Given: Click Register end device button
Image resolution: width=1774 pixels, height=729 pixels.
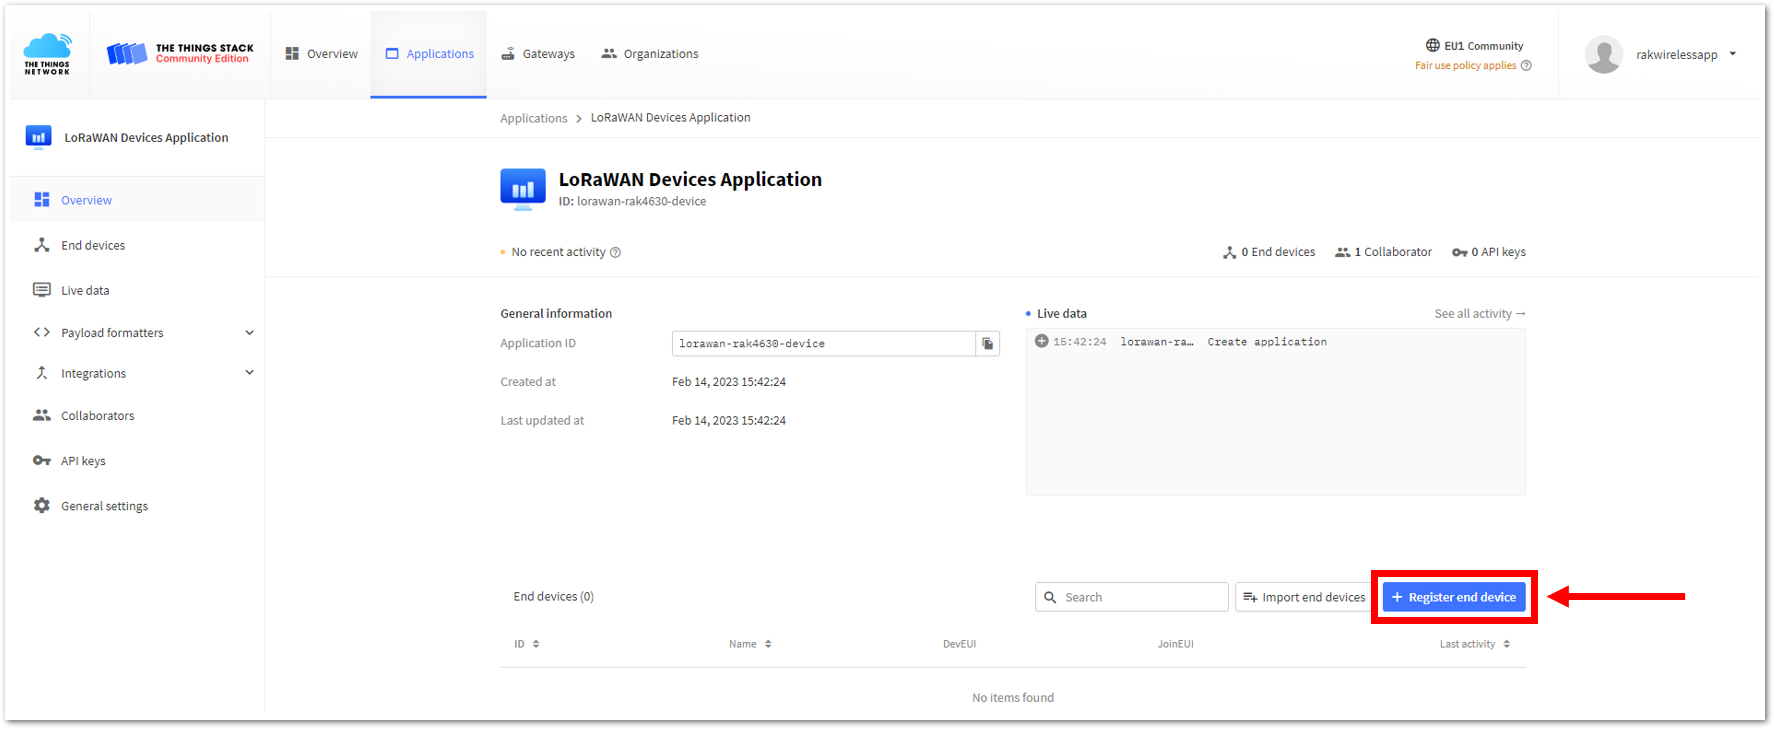Looking at the screenshot, I should click(1454, 597).
